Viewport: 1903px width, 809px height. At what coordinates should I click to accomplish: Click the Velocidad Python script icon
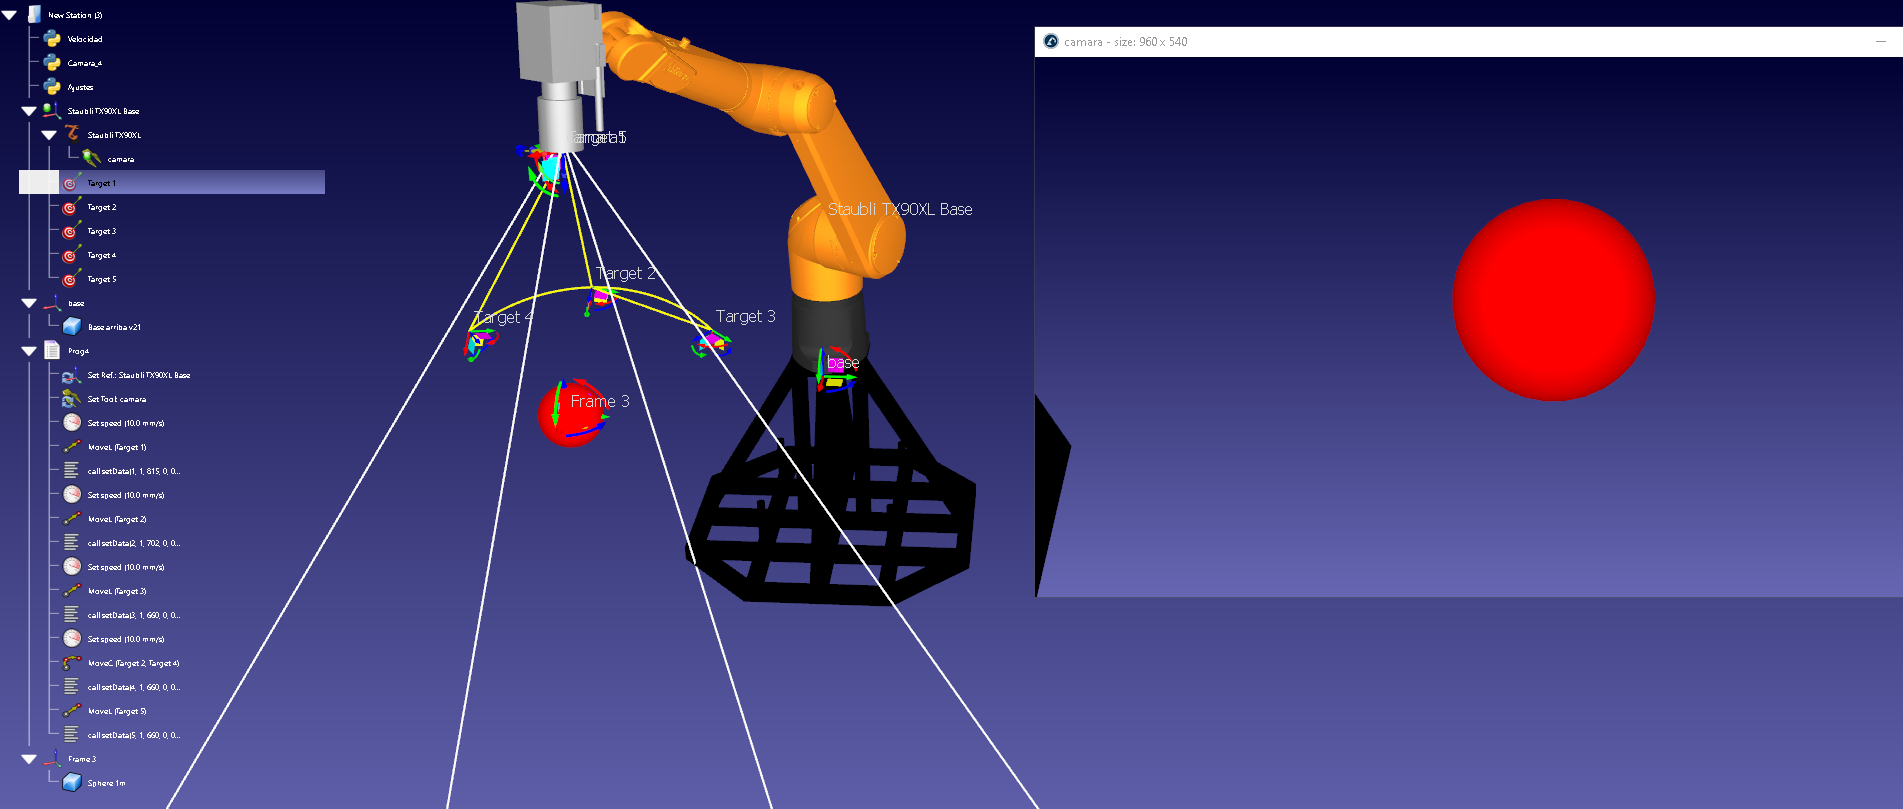tap(52, 39)
